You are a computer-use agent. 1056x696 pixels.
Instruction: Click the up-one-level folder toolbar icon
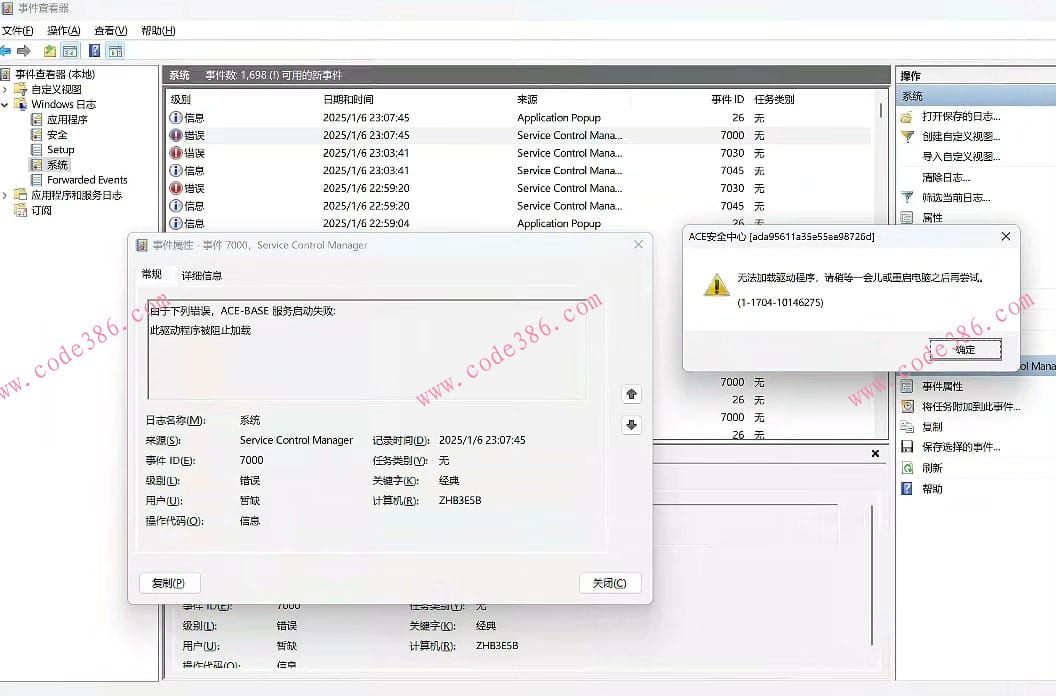50,51
